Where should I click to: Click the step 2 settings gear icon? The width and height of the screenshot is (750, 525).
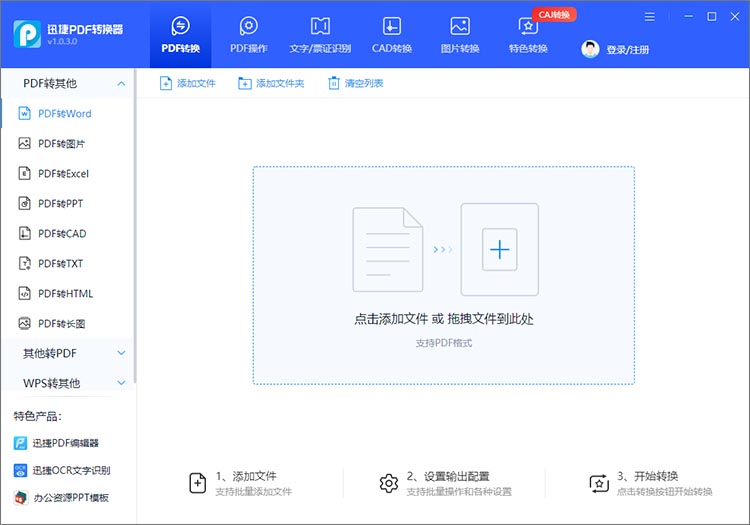[x=388, y=483]
